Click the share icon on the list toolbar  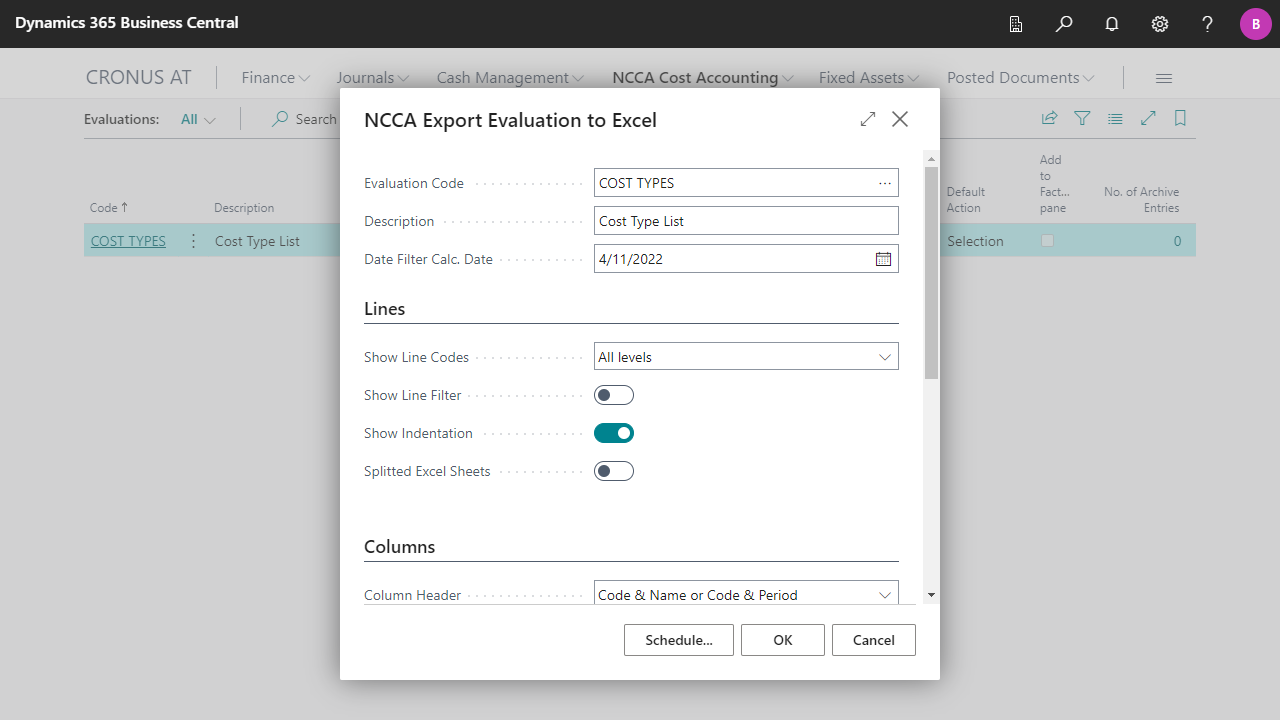(x=1049, y=119)
